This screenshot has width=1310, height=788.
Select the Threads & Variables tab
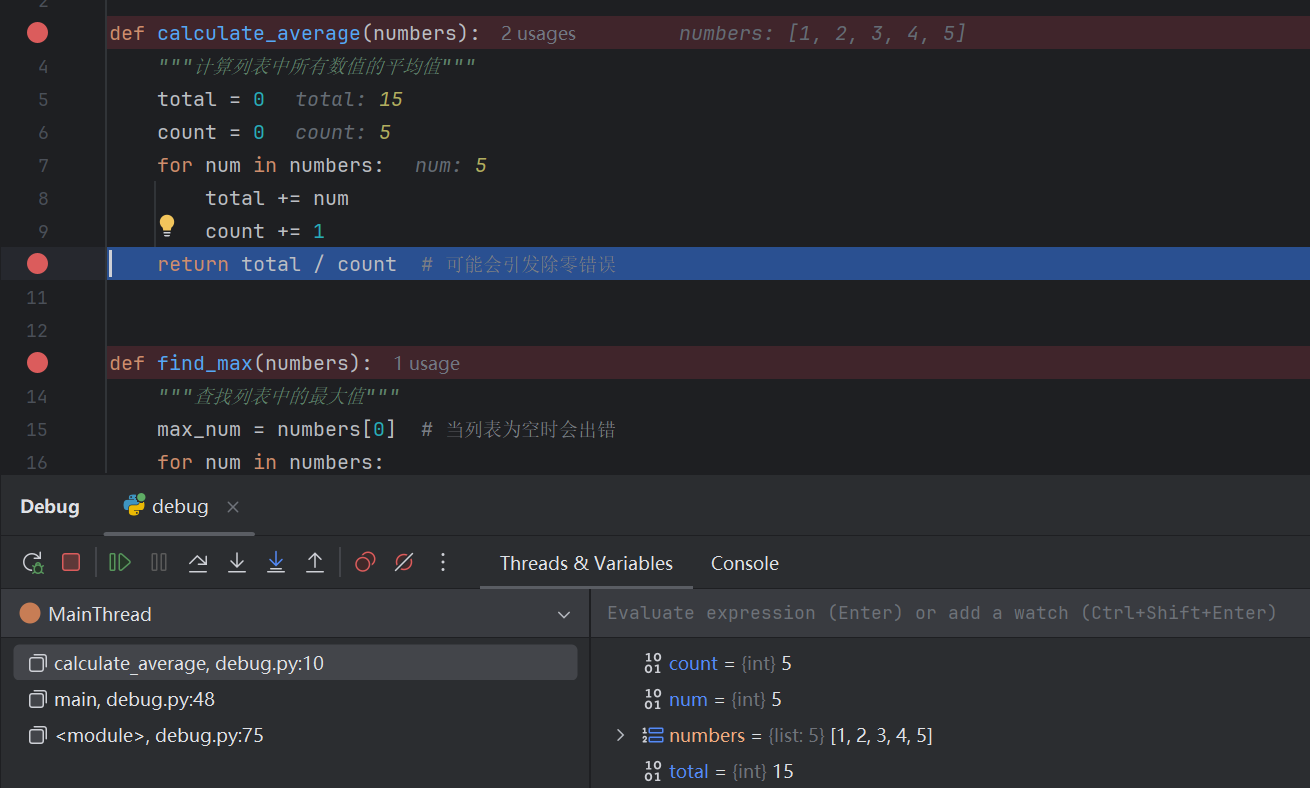pyautogui.click(x=585, y=563)
